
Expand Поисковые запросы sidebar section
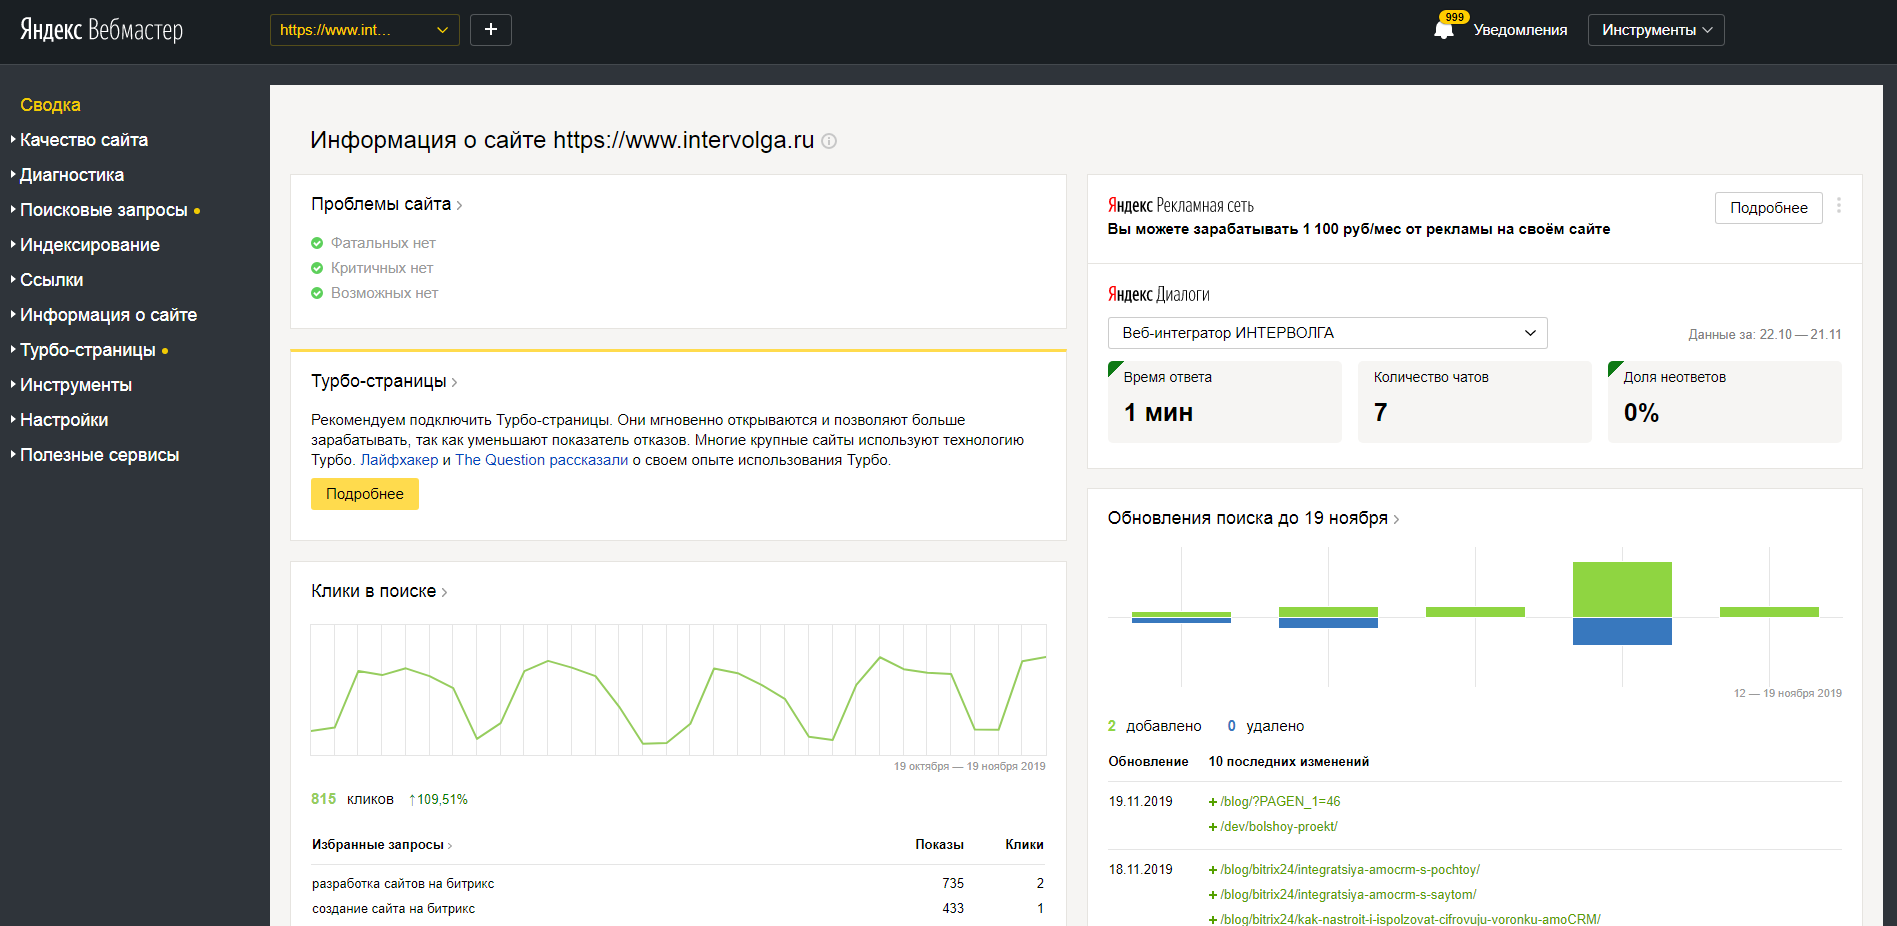[x=104, y=210]
